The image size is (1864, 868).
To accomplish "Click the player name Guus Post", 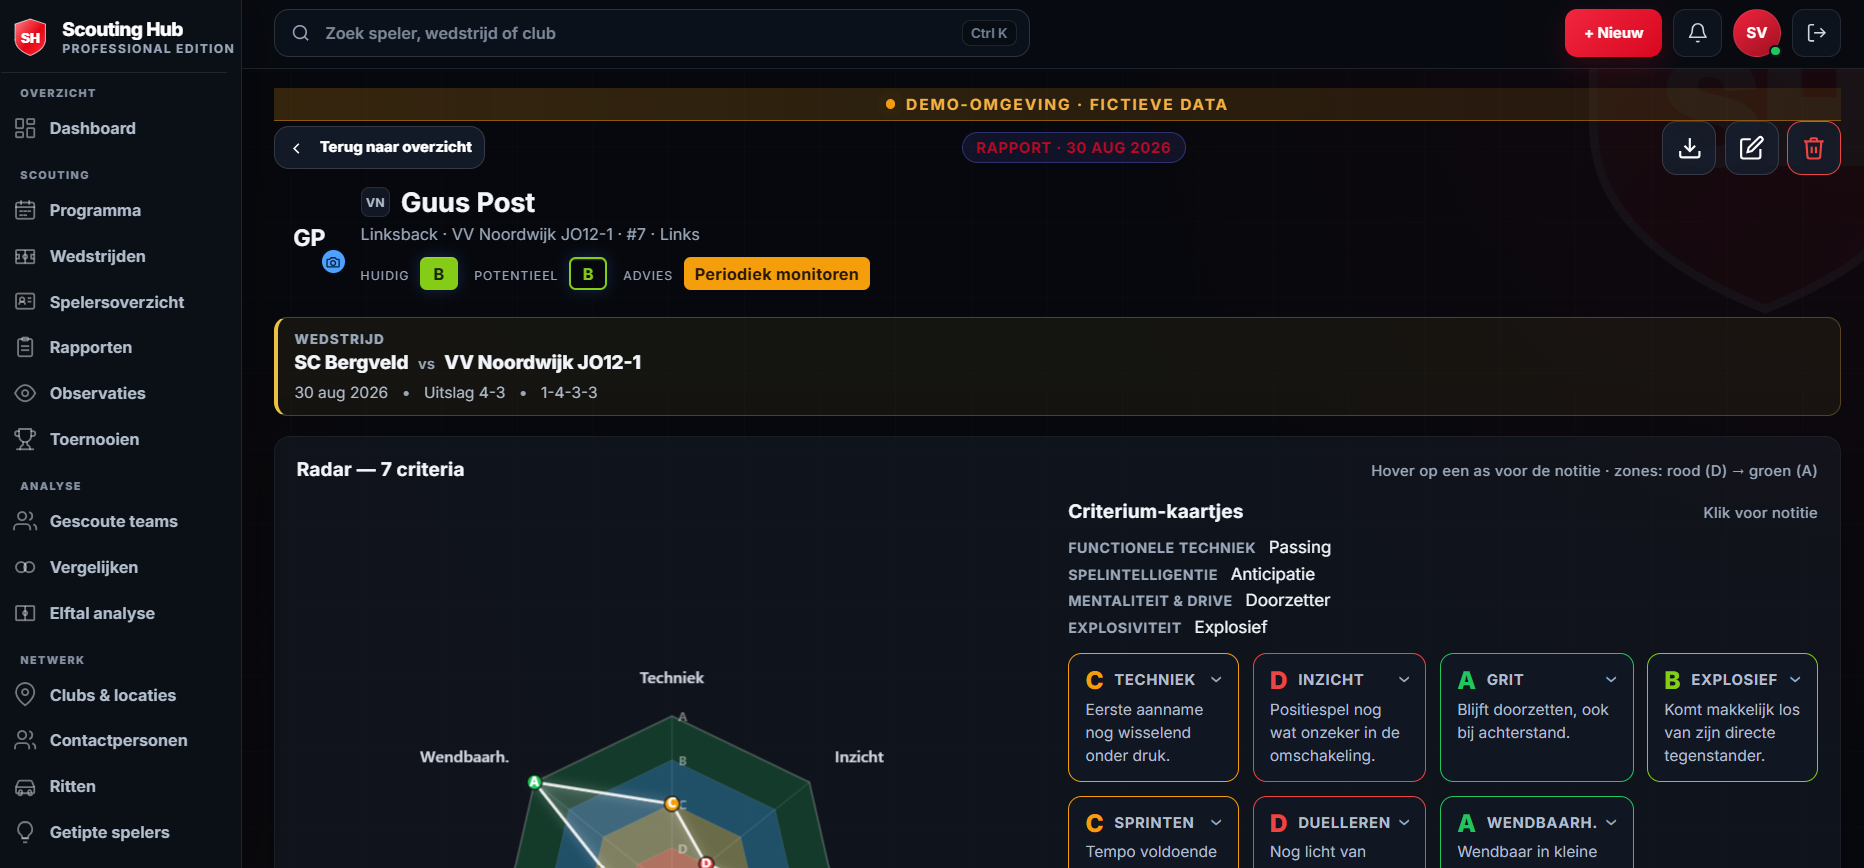I will 468,203.
